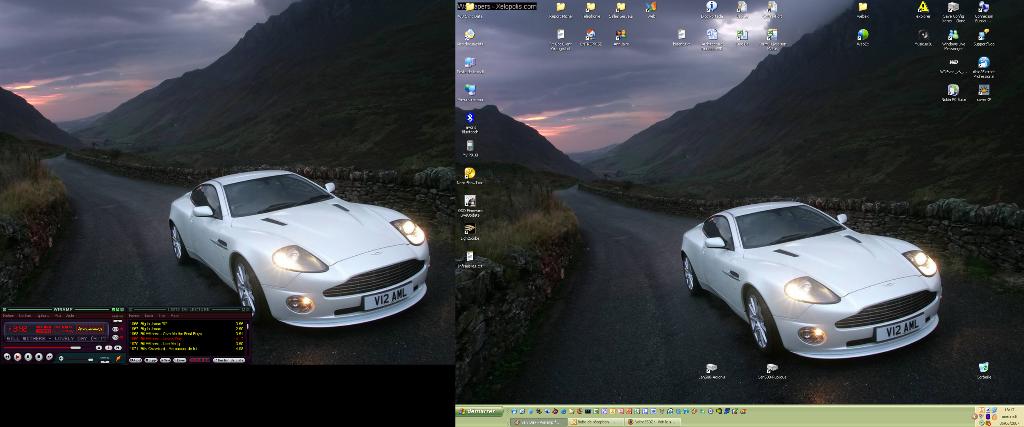Open the playlist editor's add files menu button

135,360
